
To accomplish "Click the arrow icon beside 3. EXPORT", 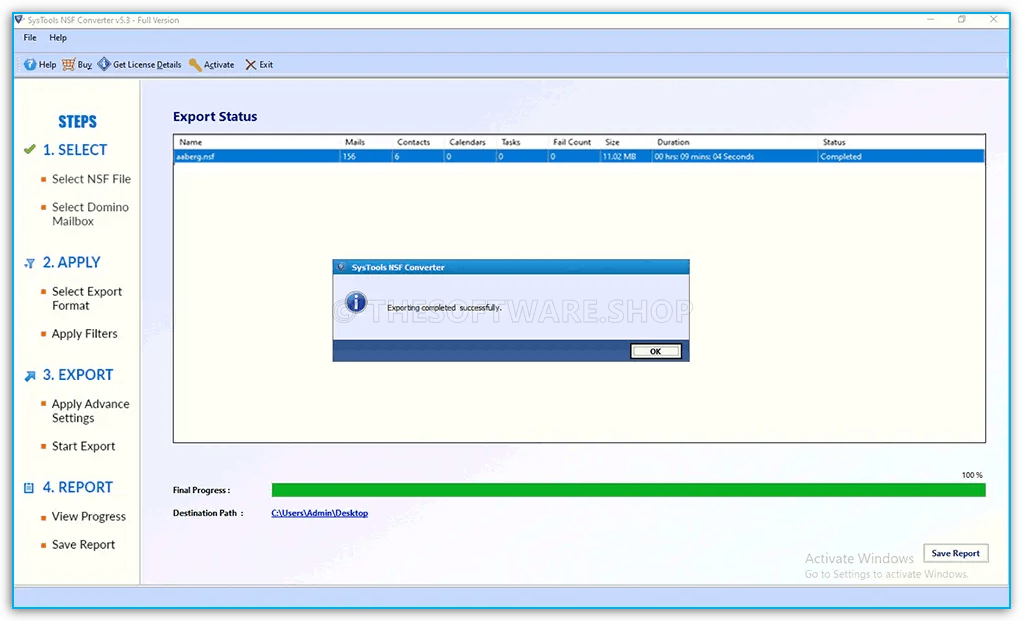I will [30, 376].
